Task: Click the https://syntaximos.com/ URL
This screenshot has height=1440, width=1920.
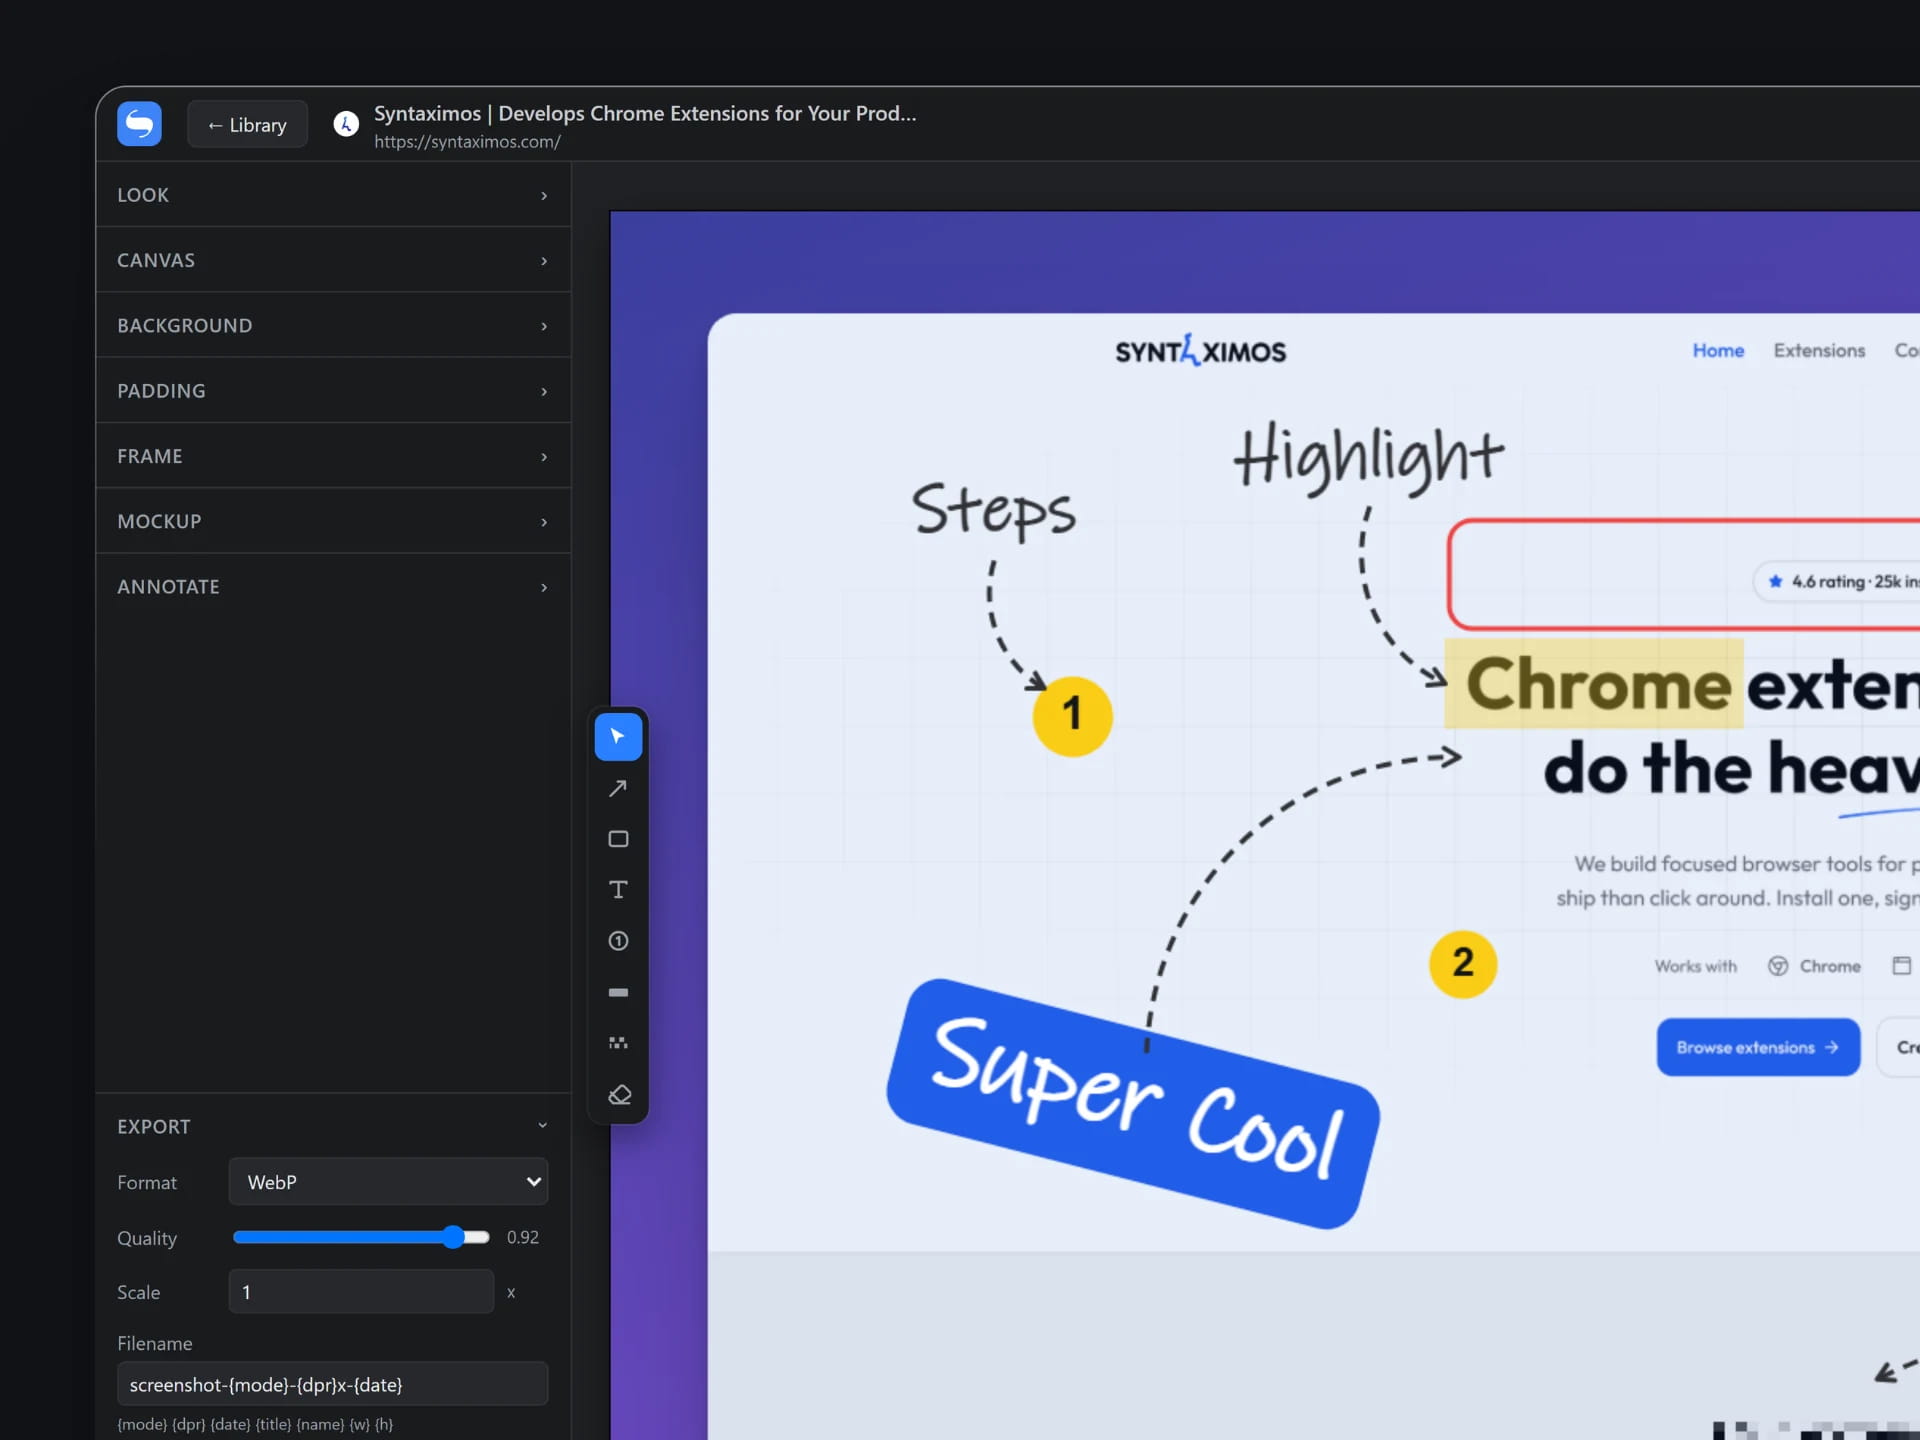Action: (467, 142)
